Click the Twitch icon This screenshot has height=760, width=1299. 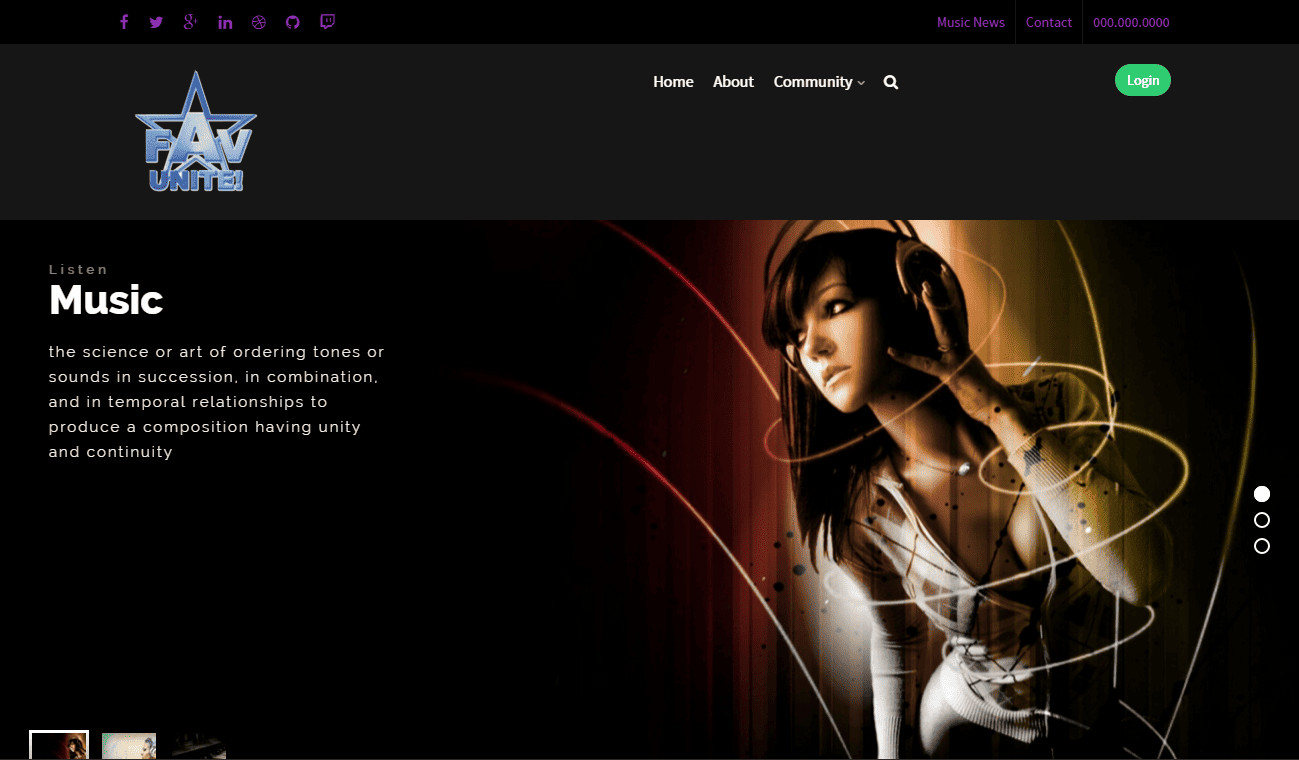click(x=327, y=22)
